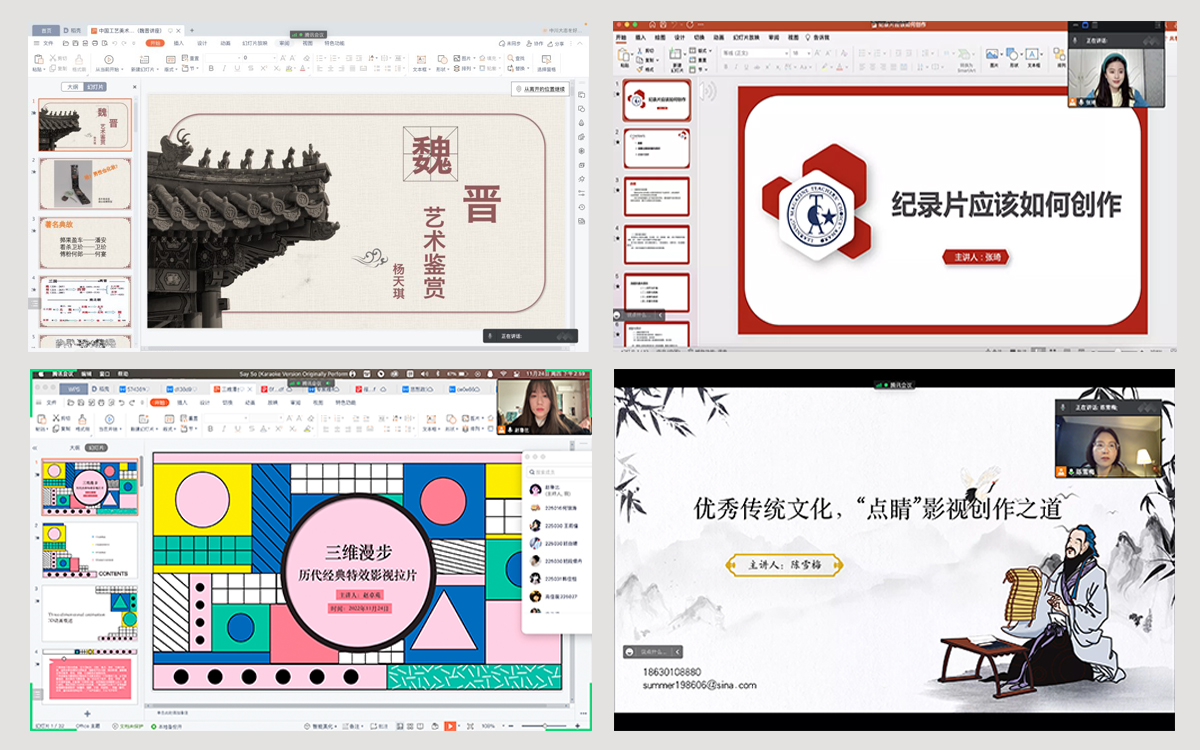Click the 从此开始位置继续 button above the slide
1200x750 pixels.
(541, 88)
